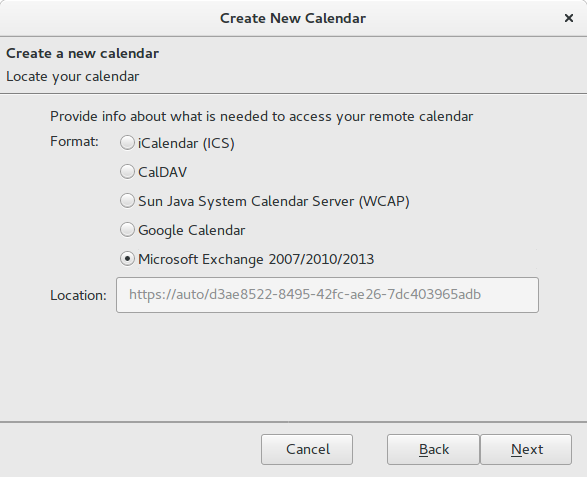Viewport: 587px width, 477px height.
Task: Click the Location field label
Action: [x=78, y=295]
